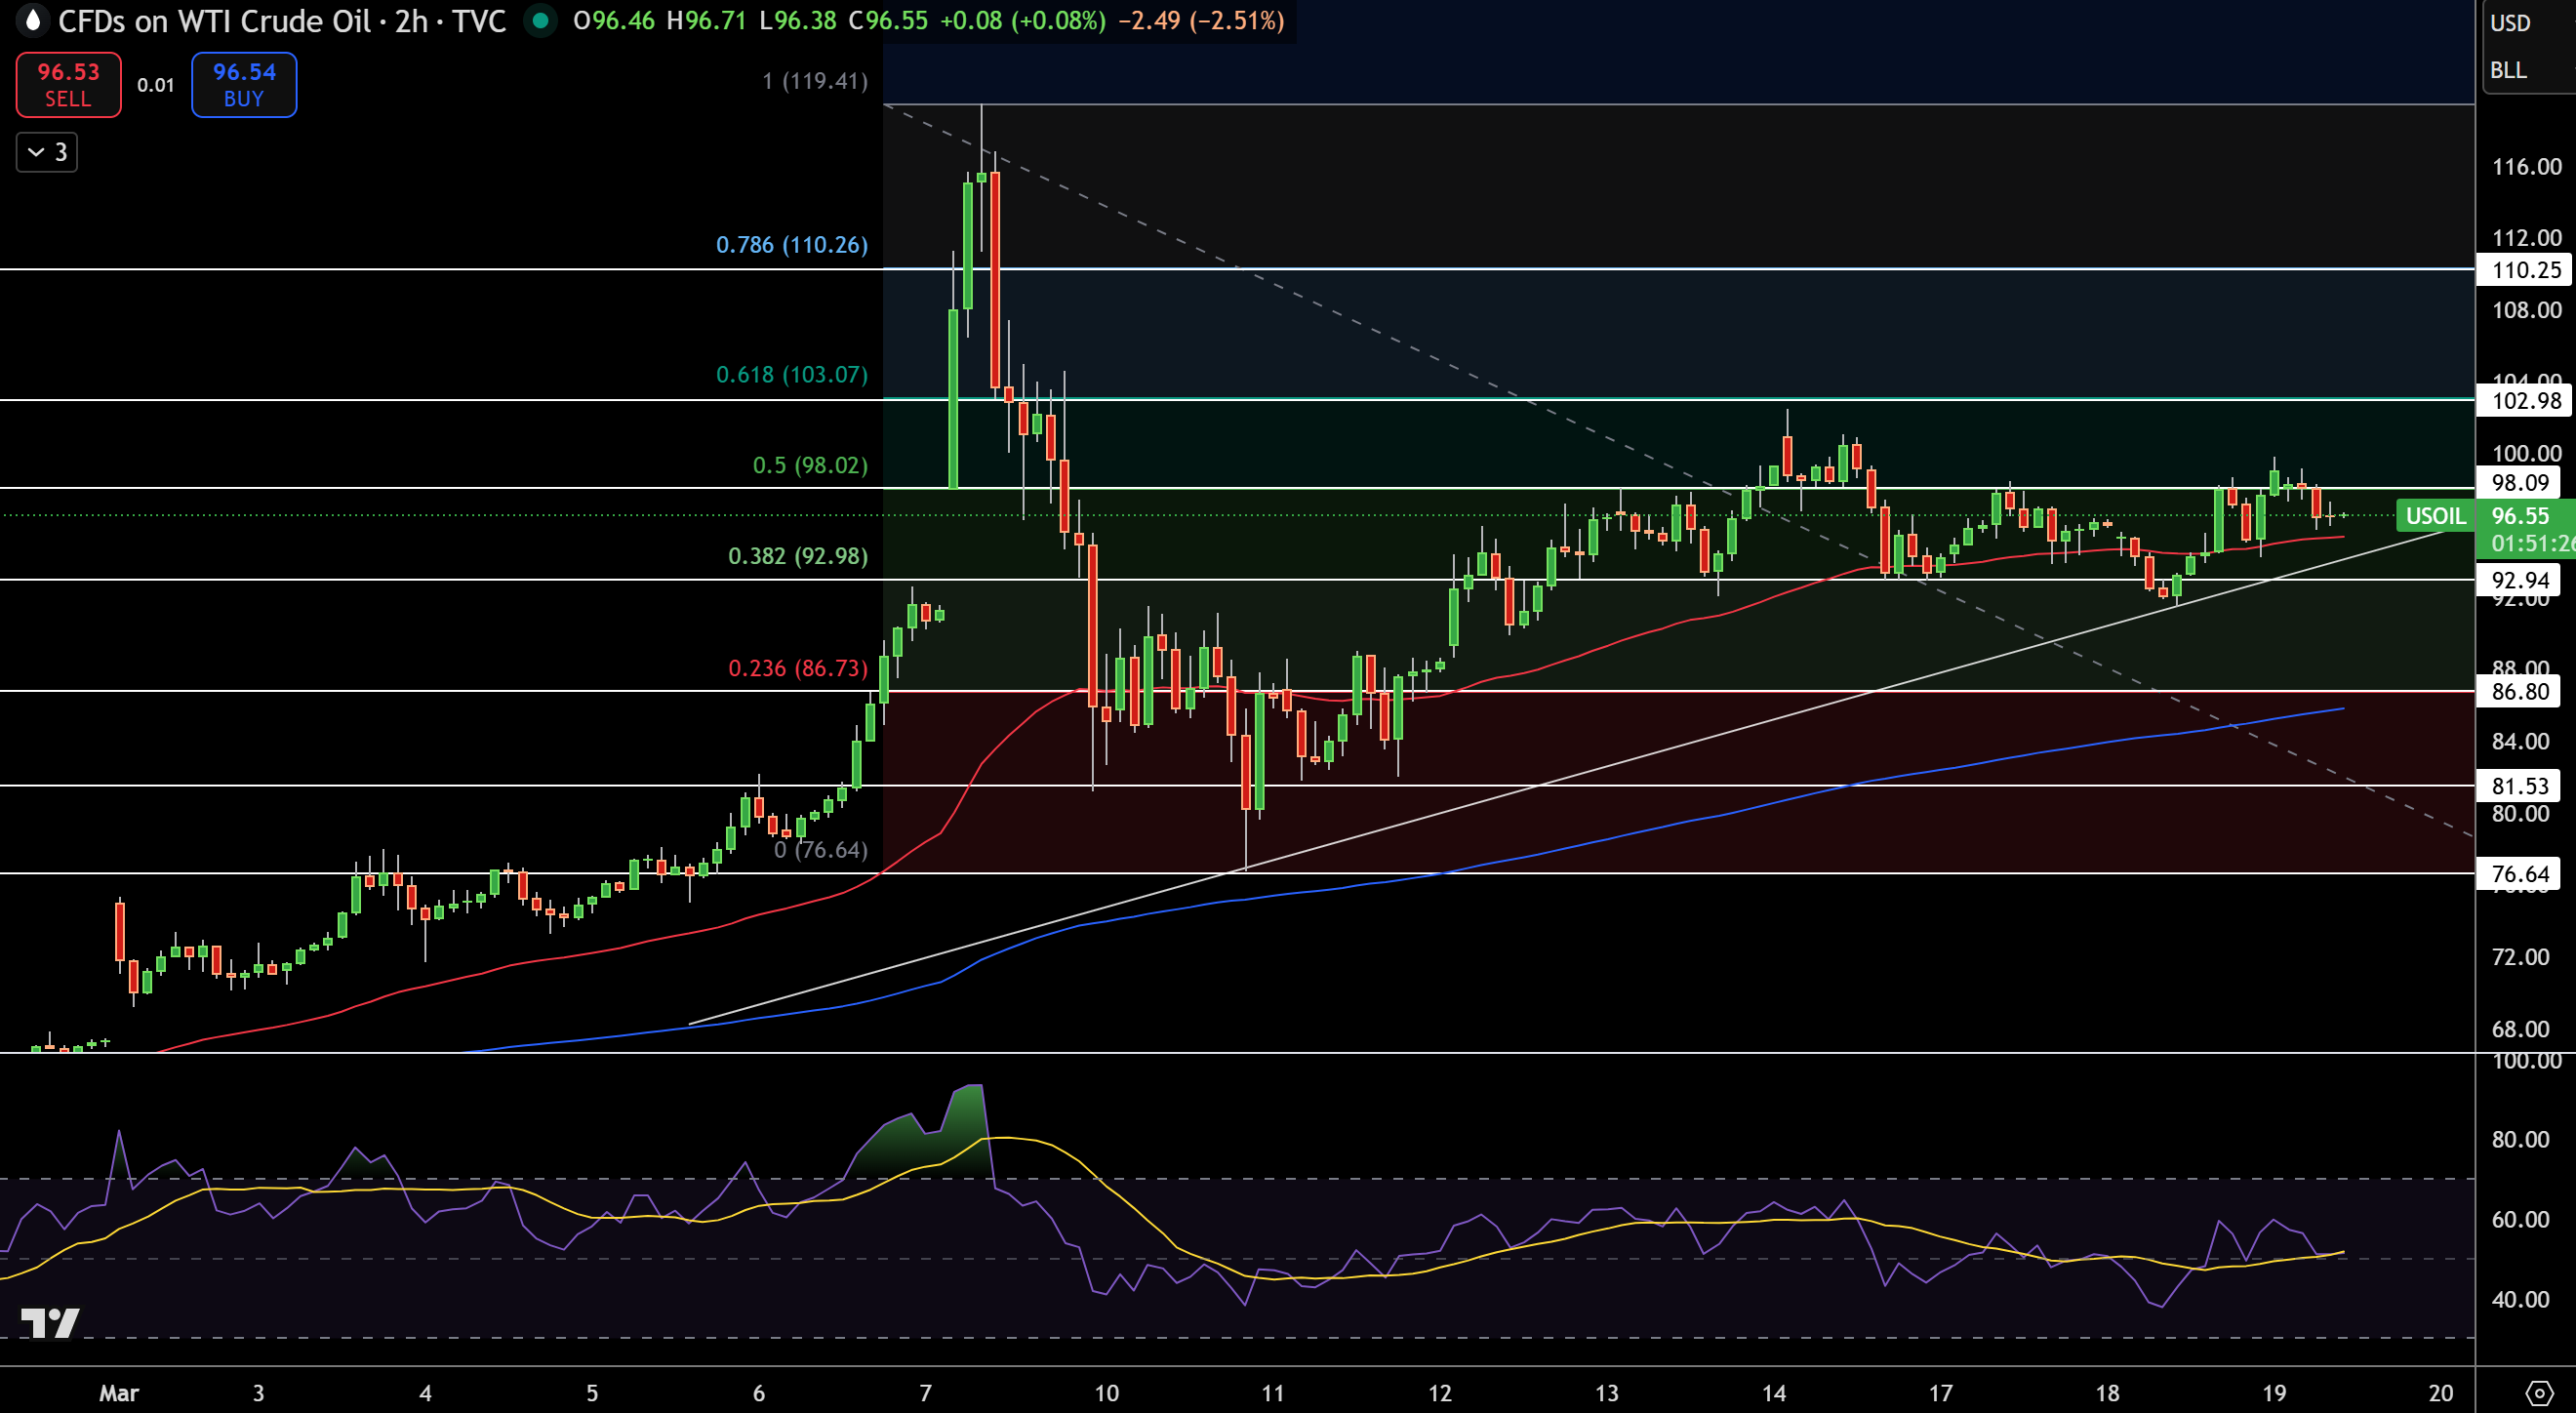Select the 0.618 (103.07) Fibonacci level label
This screenshot has height=1413, width=2576.
click(792, 374)
